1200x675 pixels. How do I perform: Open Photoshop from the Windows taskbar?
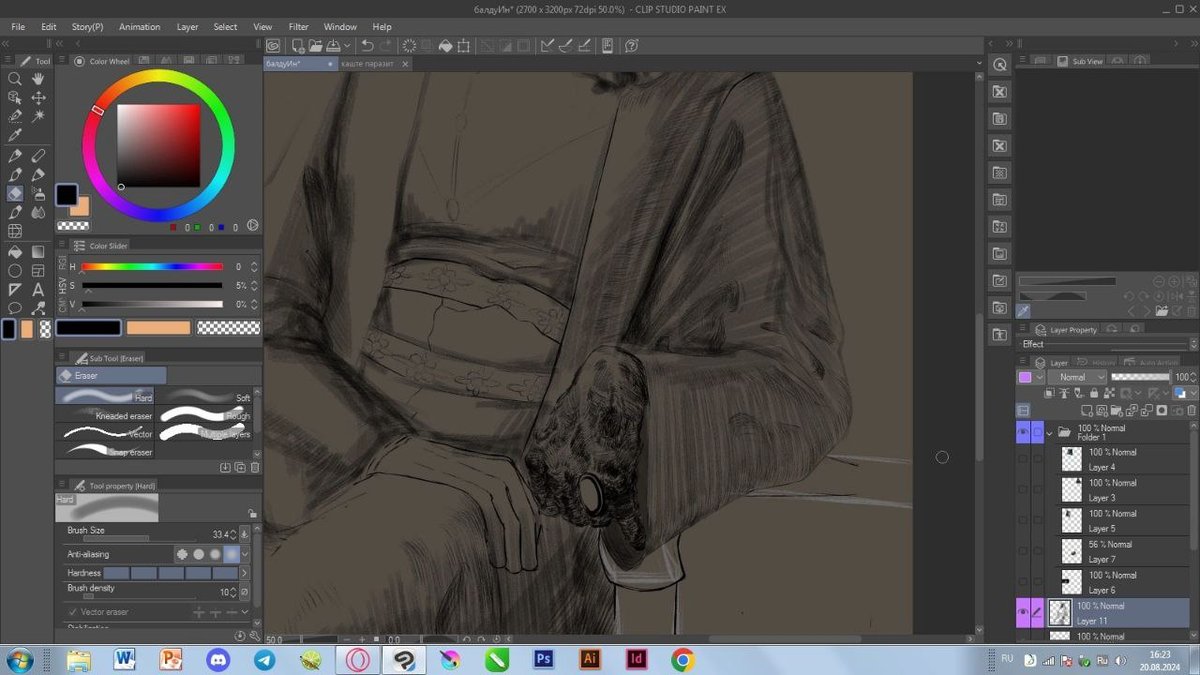click(x=545, y=659)
